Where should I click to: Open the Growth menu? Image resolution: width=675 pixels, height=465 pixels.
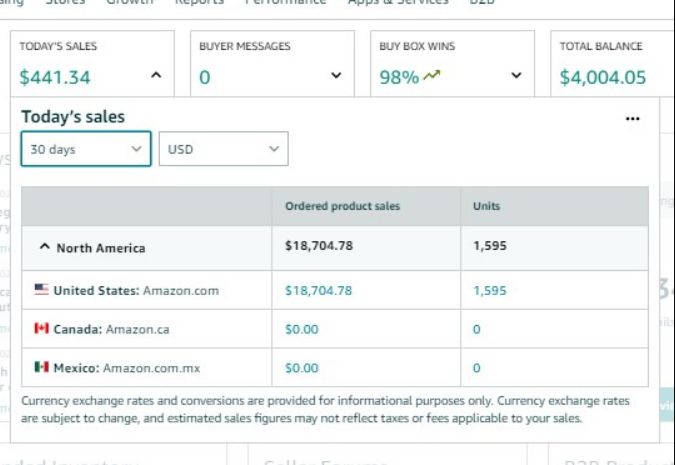pyautogui.click(x=130, y=2)
